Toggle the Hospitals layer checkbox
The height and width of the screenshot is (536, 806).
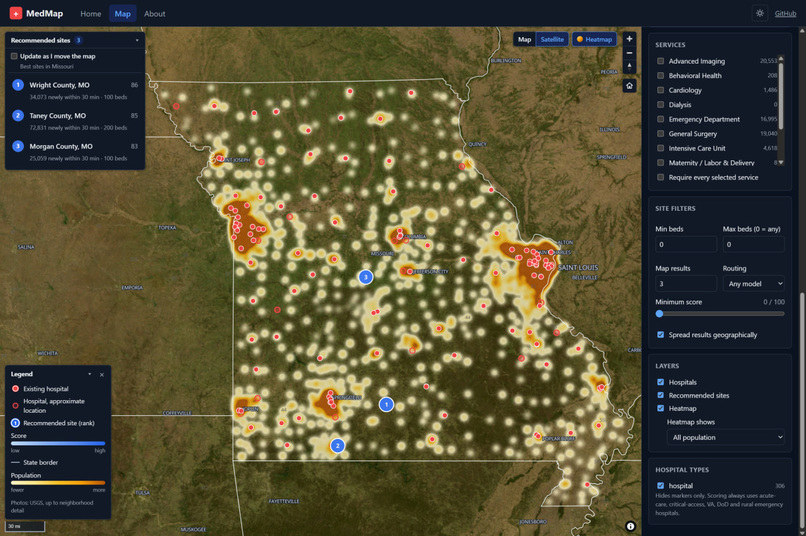(661, 382)
